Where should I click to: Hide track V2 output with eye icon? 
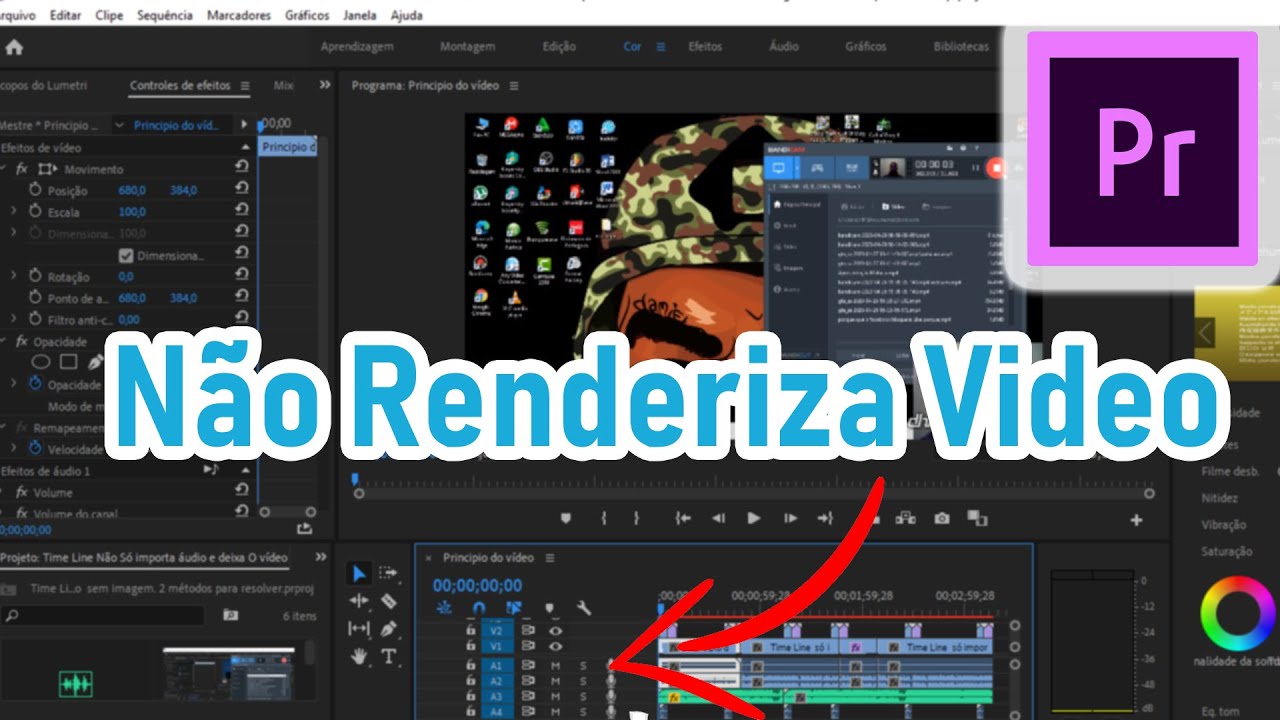pyautogui.click(x=555, y=631)
